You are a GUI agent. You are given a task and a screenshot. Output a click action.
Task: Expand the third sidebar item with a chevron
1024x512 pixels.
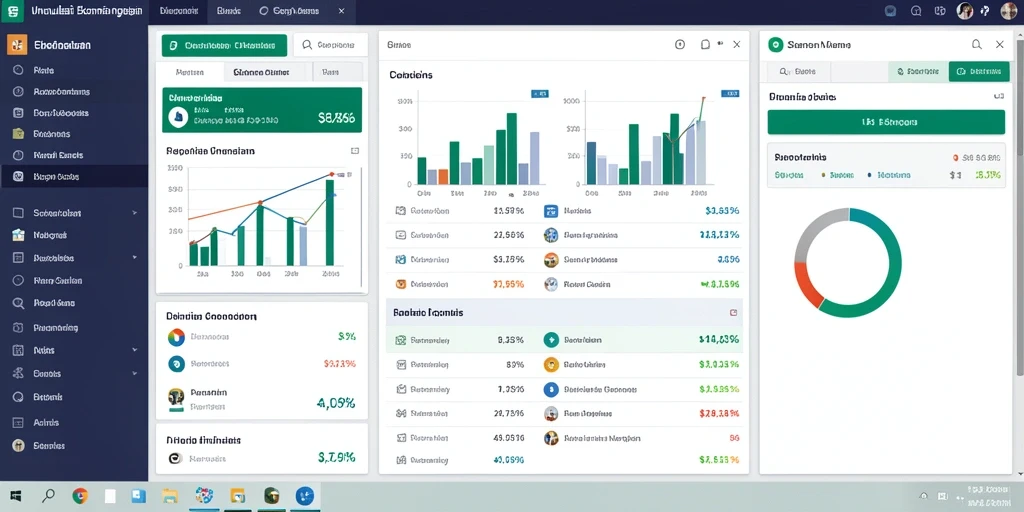coord(135,350)
